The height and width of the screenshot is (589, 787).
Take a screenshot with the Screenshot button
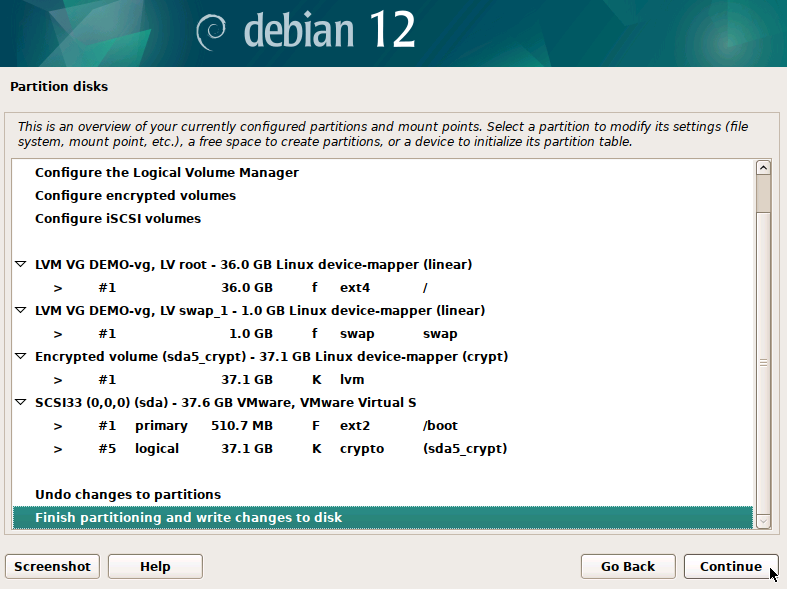(52, 566)
